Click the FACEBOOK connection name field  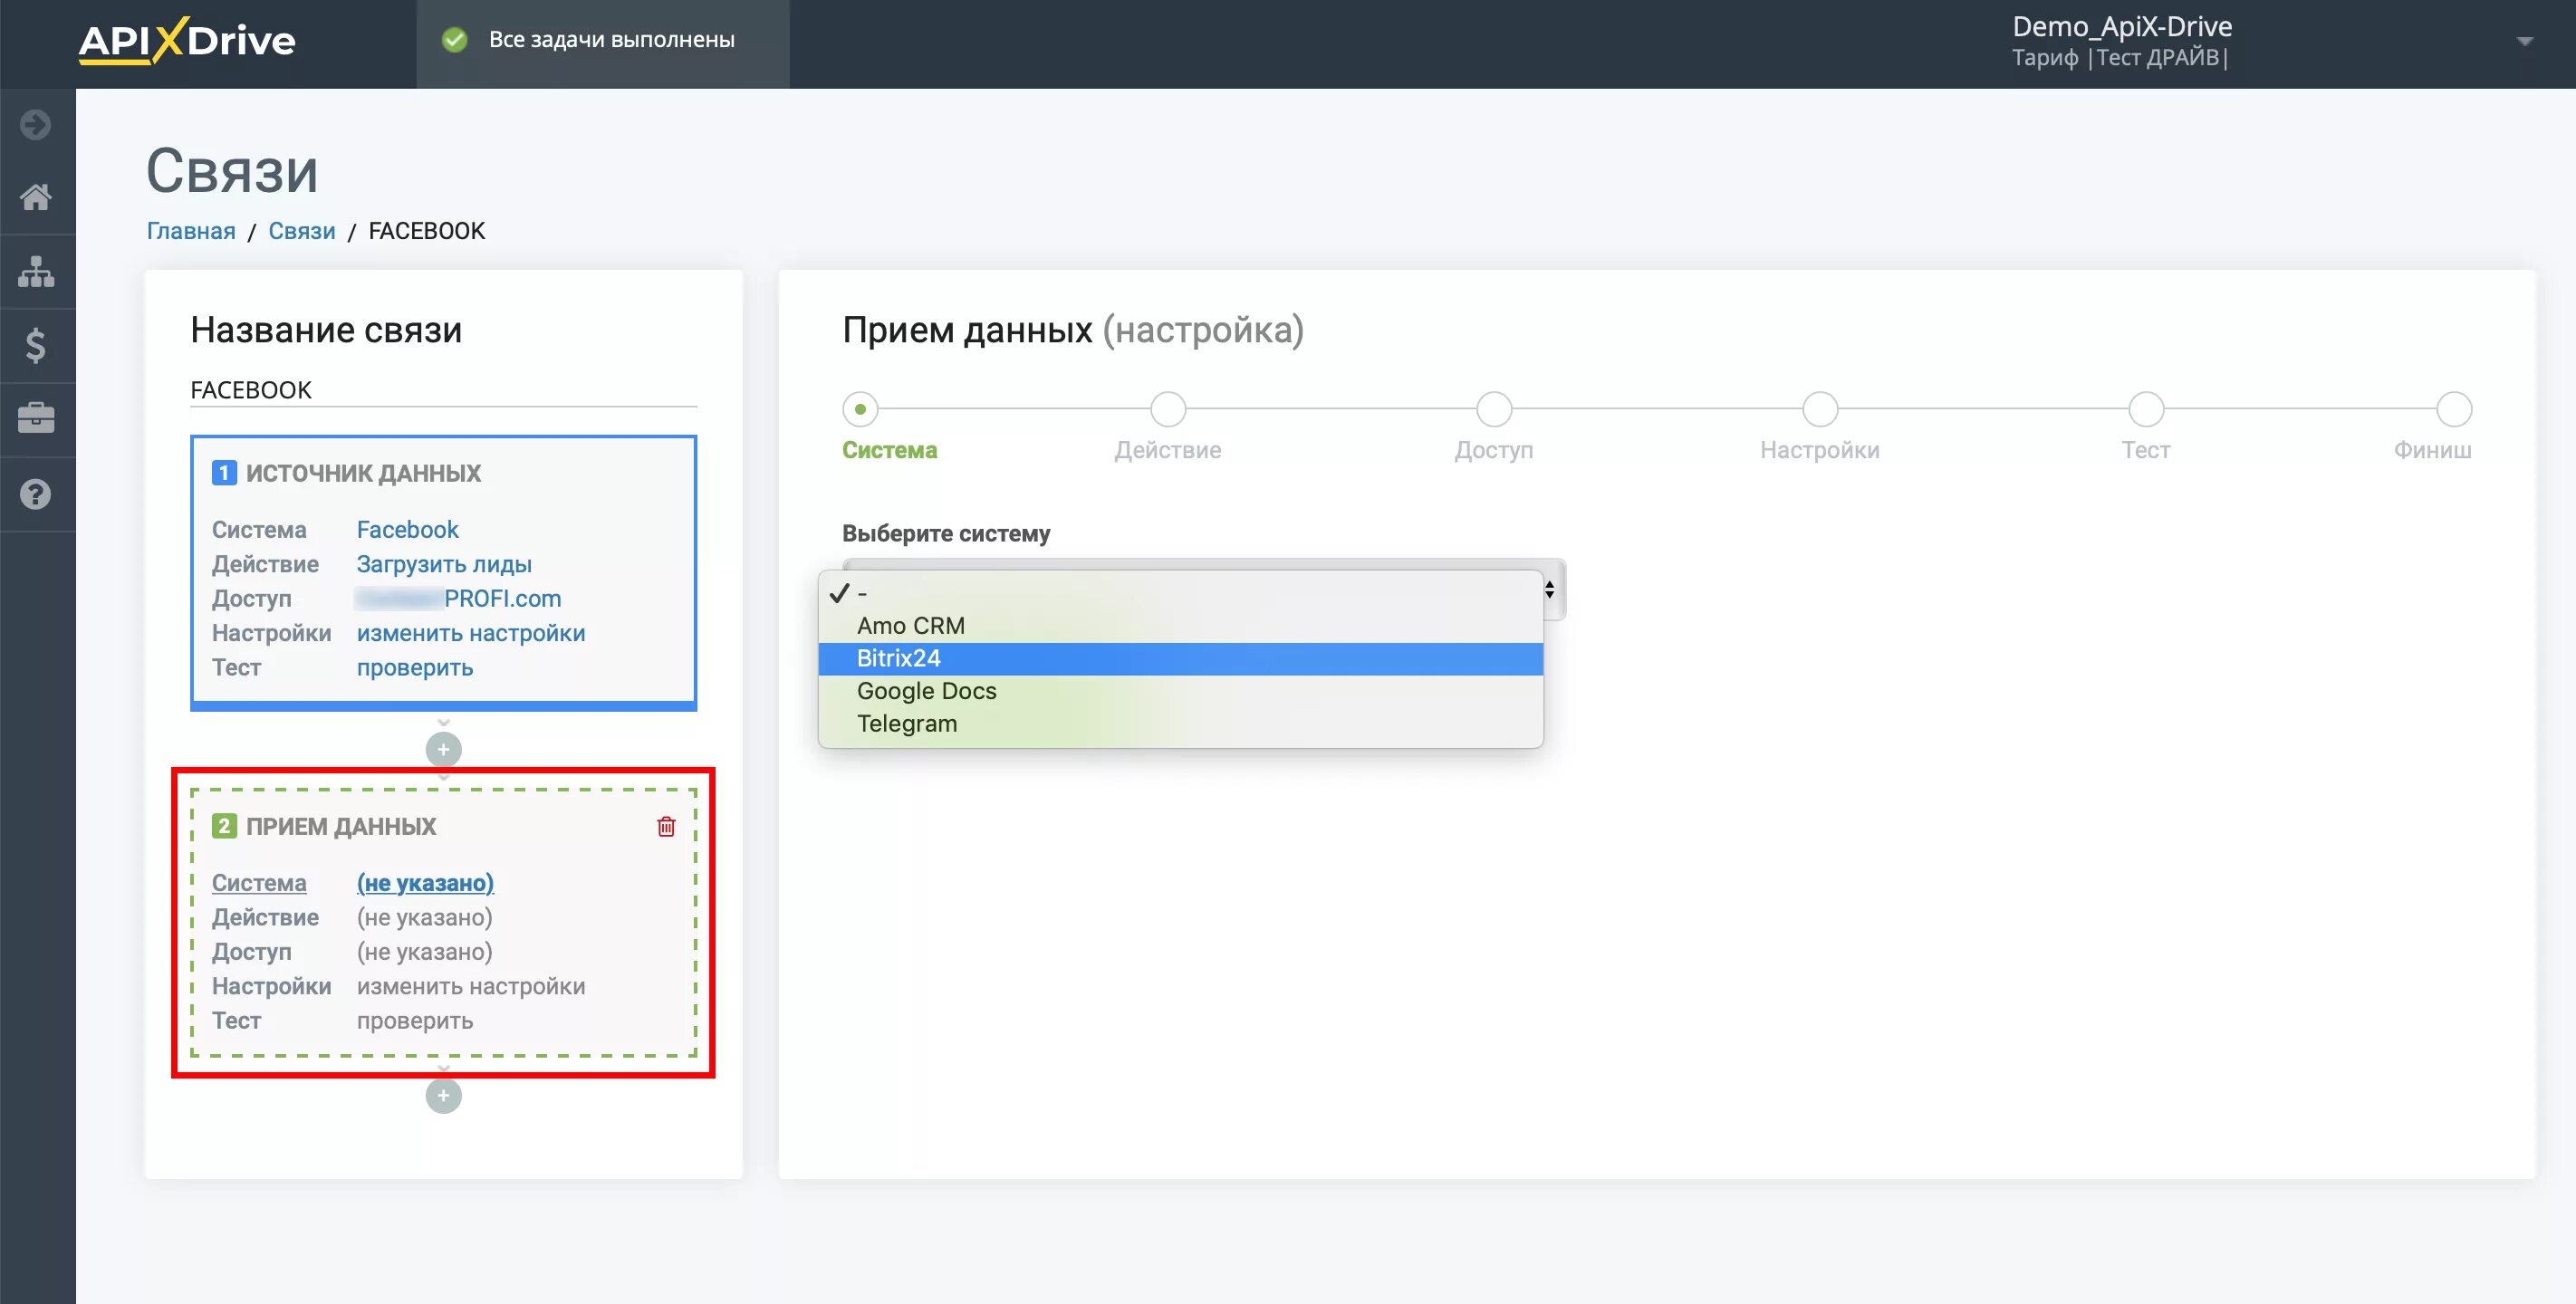coord(443,390)
